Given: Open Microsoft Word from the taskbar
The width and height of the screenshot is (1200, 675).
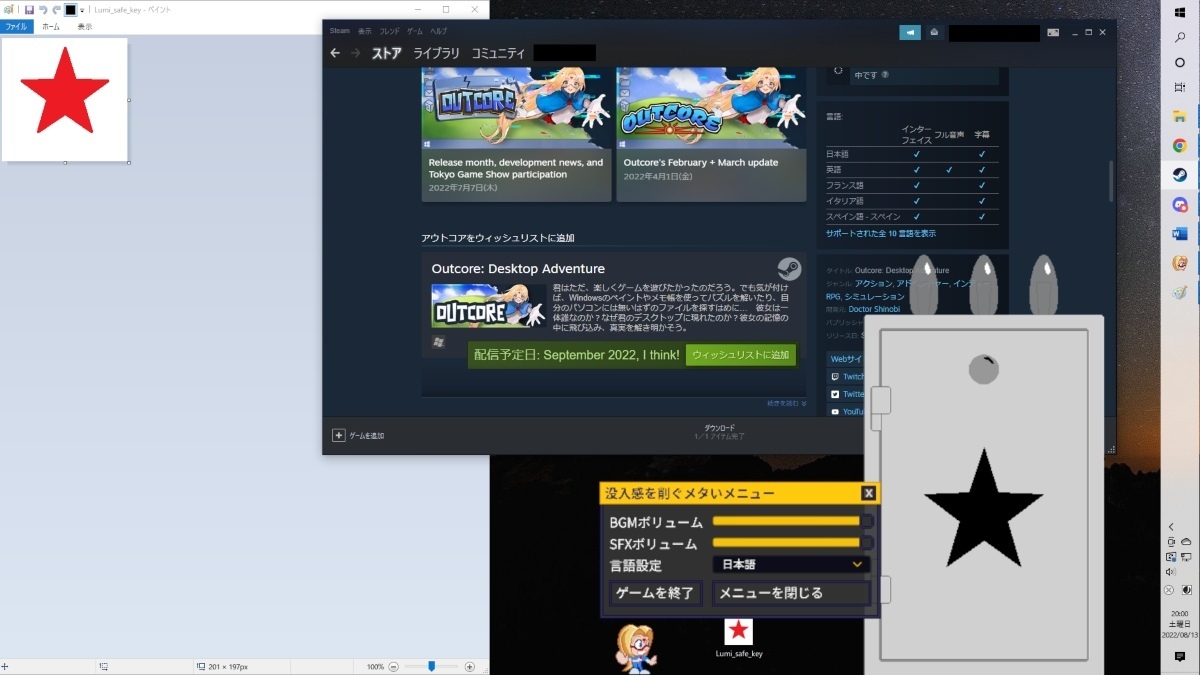Looking at the screenshot, I should [x=1180, y=234].
